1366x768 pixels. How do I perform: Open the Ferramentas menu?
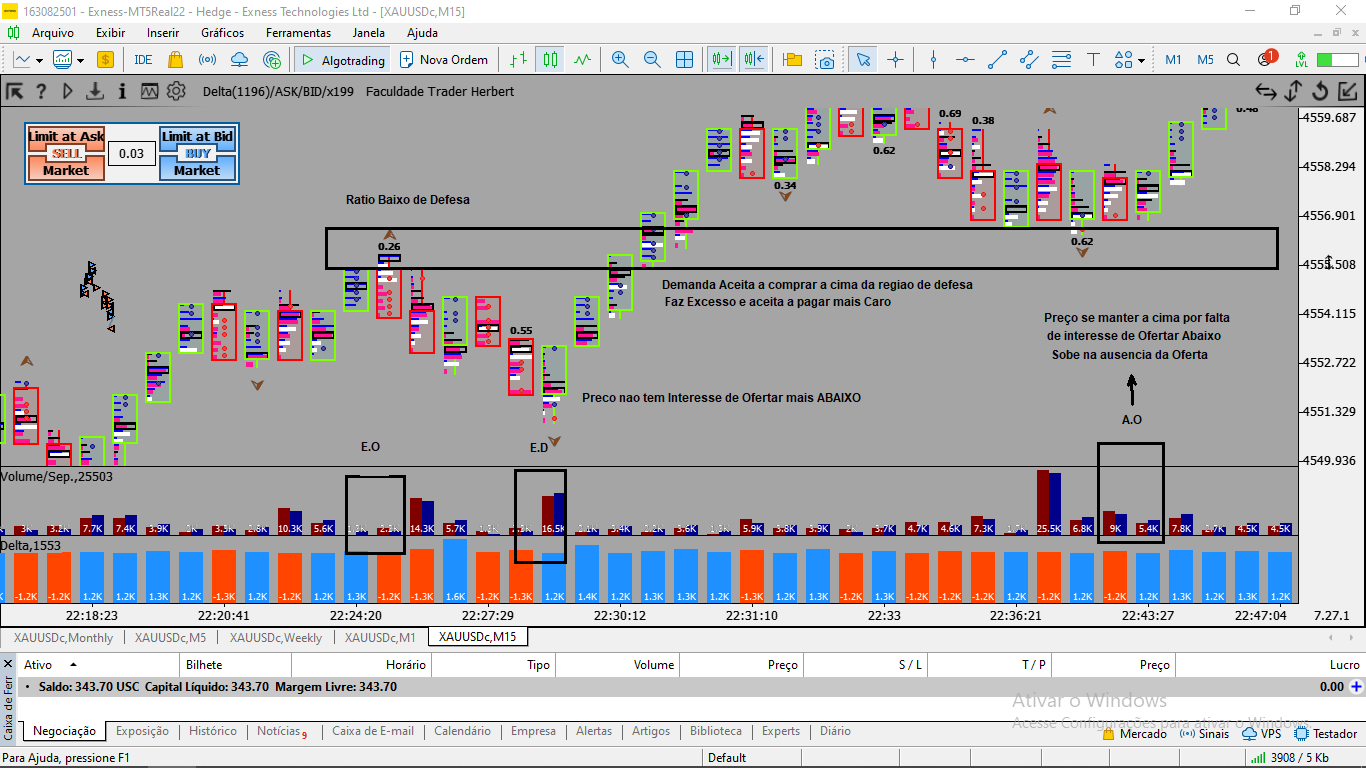click(x=298, y=32)
